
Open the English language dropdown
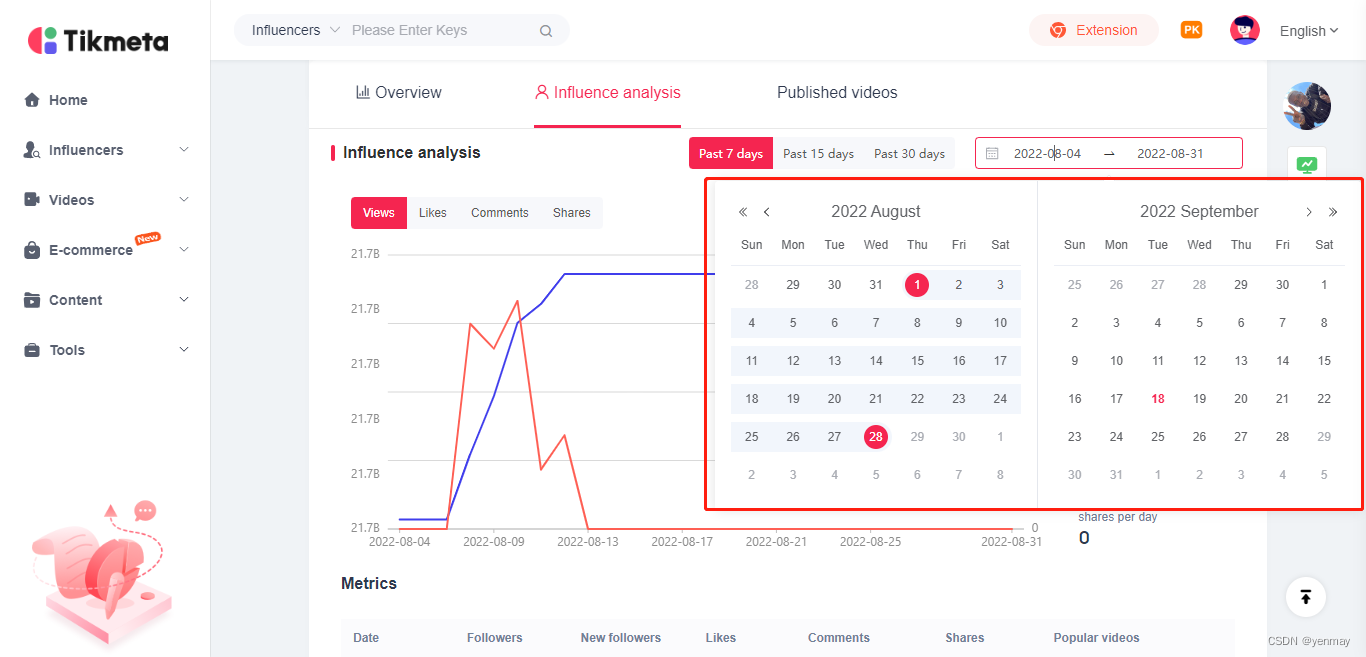(x=1309, y=31)
